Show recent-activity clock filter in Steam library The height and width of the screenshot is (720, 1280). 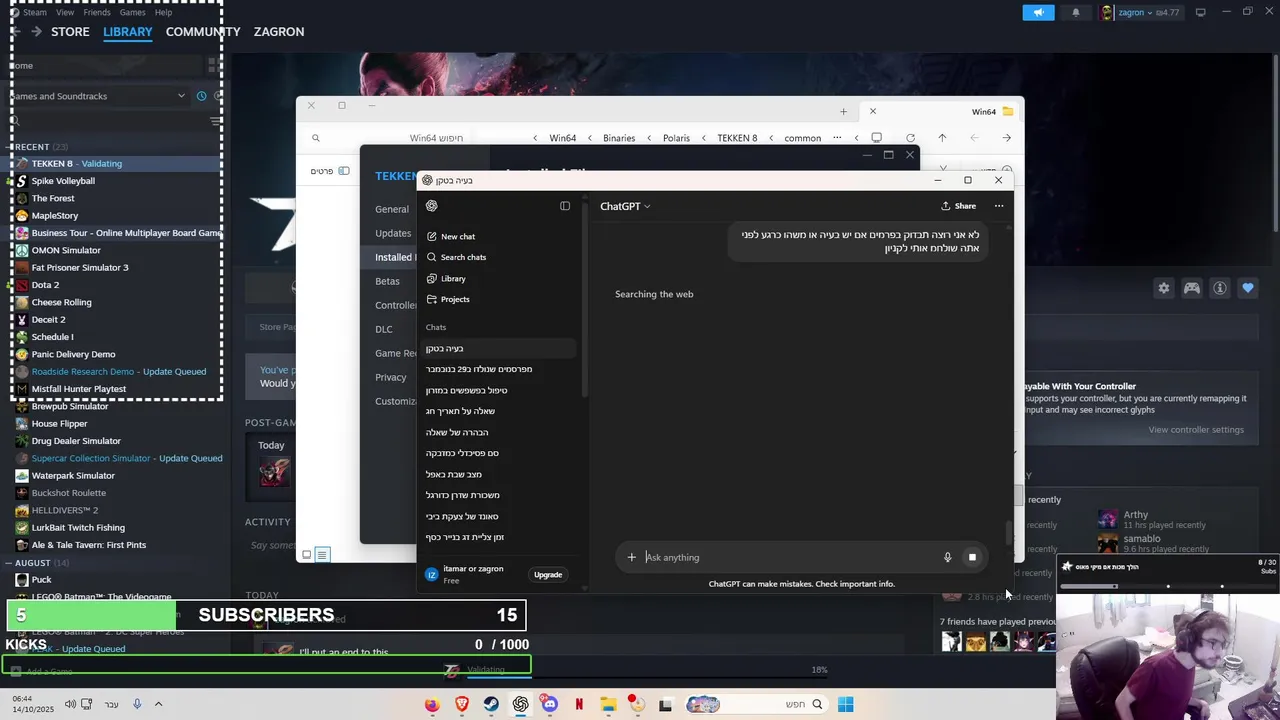[x=201, y=96]
